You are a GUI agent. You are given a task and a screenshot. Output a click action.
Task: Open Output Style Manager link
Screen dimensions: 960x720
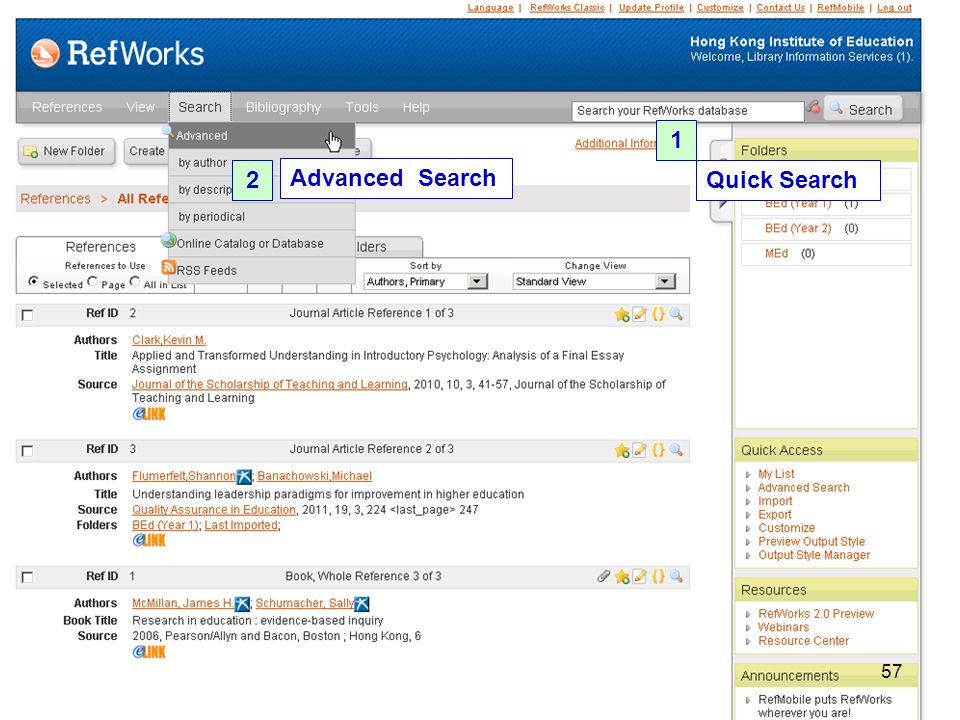814,555
